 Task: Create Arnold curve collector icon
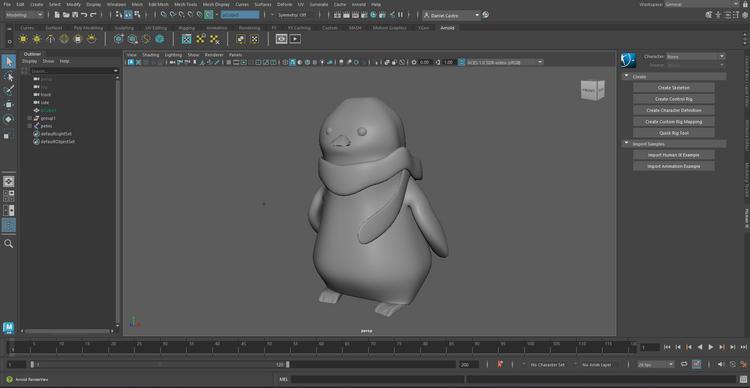point(146,39)
